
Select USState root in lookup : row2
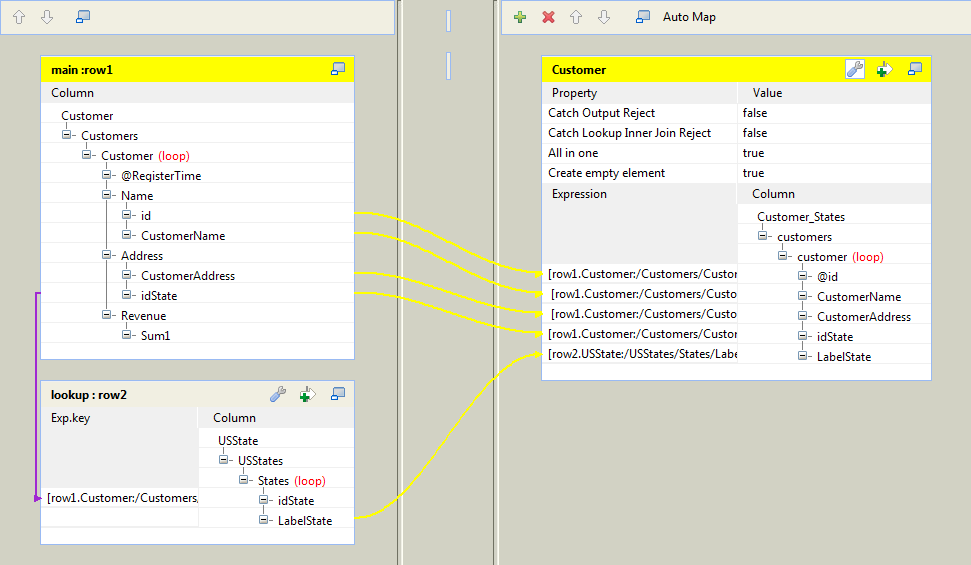(238, 440)
